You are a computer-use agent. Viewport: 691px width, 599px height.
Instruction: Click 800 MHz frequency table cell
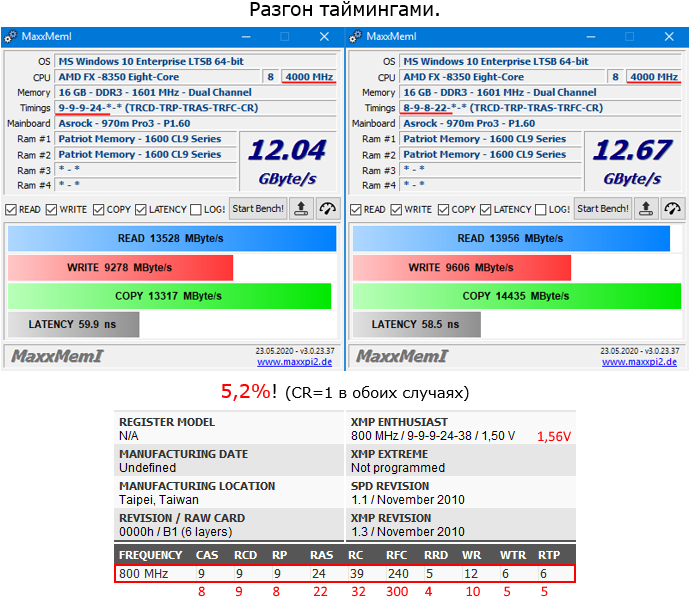pyautogui.click(x=144, y=574)
